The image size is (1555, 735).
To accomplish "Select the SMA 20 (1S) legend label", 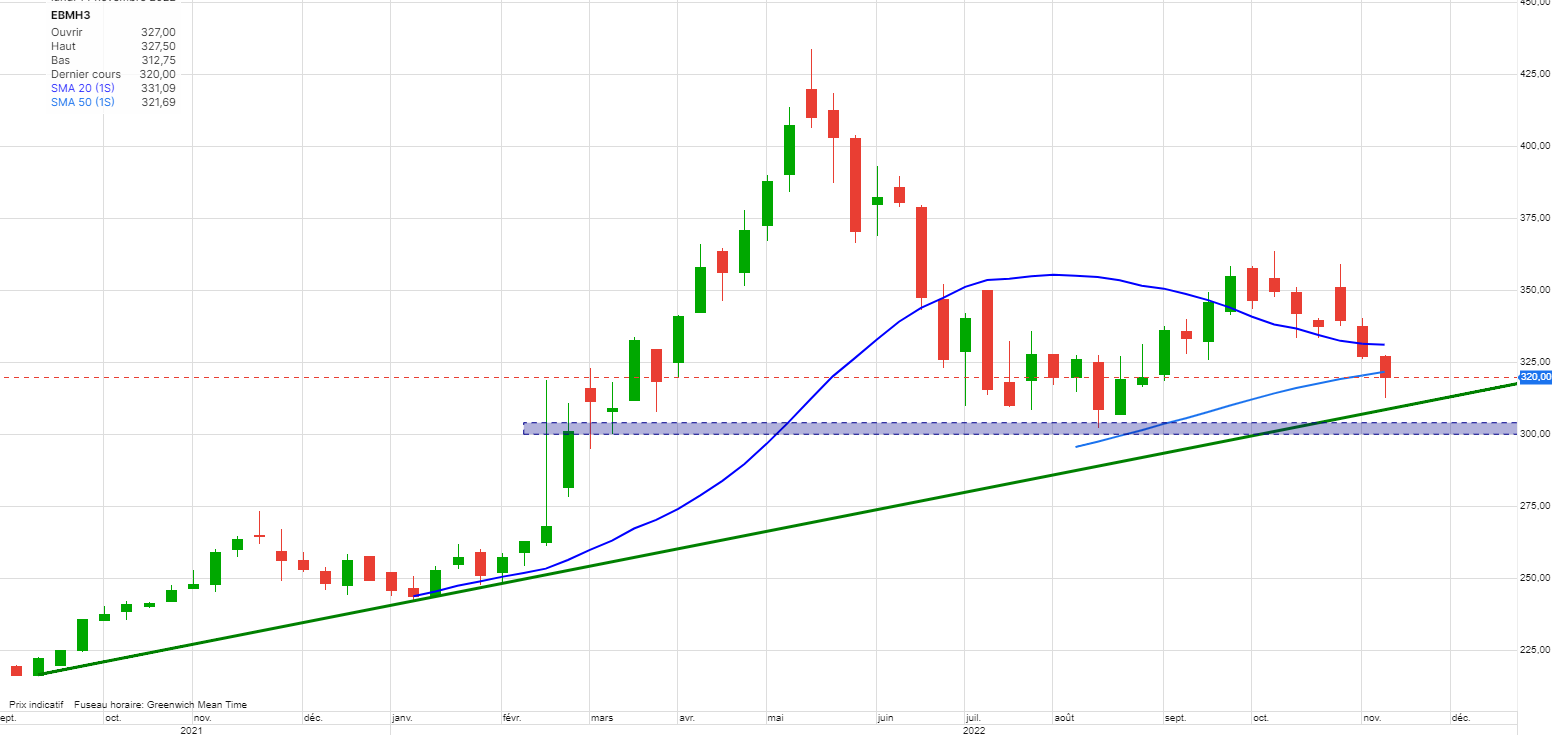I will 82,88.
